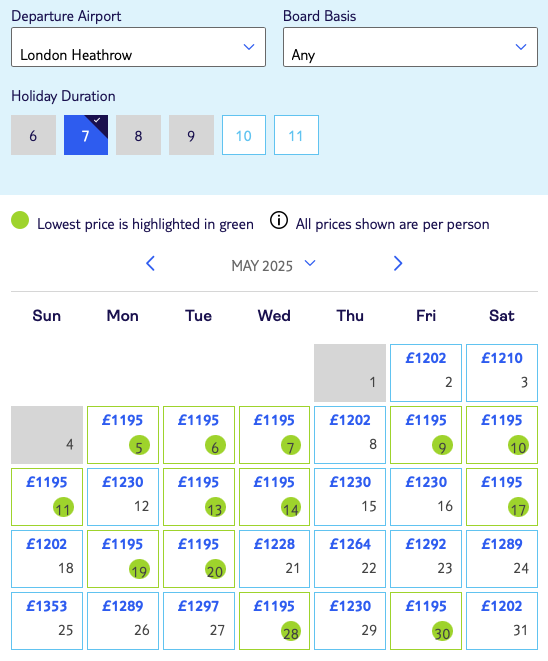Viewport: 548px width, 661px height.
Task: Choose May 12 priced at £1230
Action: tap(123, 497)
